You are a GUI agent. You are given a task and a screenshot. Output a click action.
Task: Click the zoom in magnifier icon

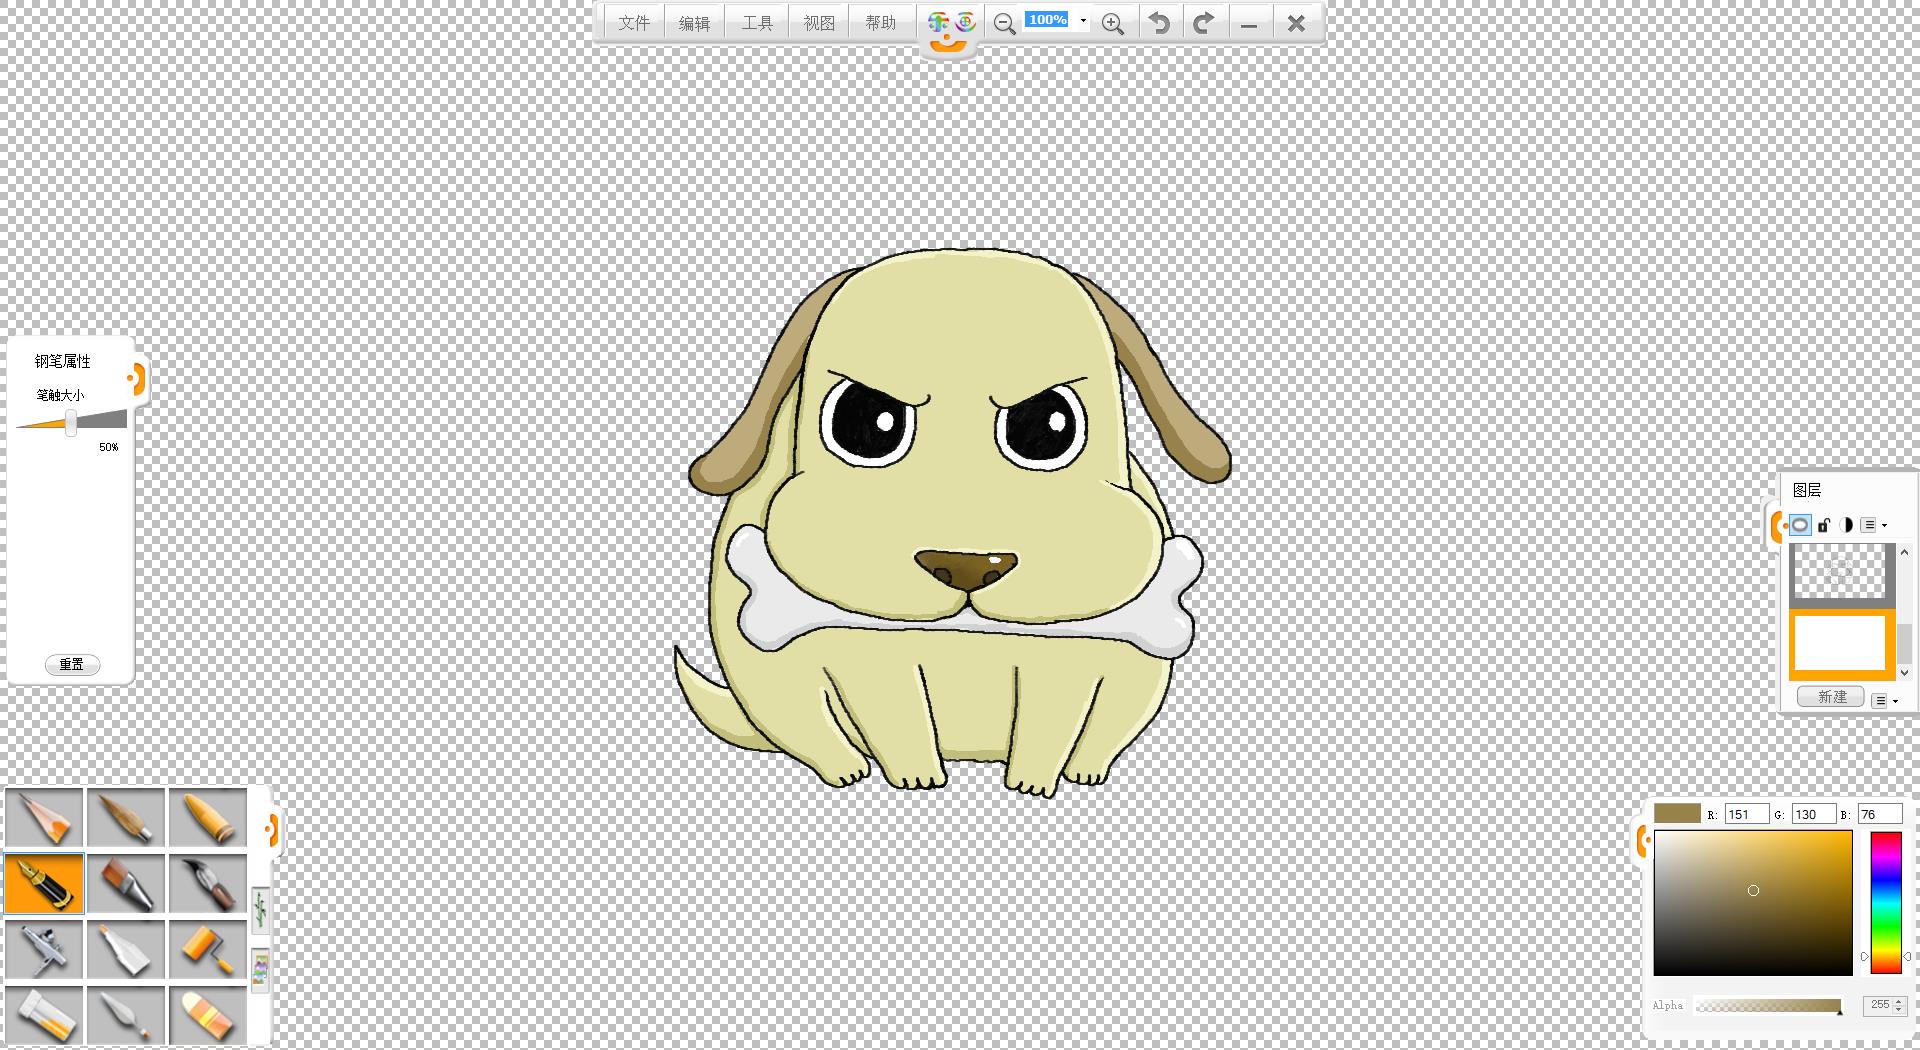pyautogui.click(x=1112, y=23)
